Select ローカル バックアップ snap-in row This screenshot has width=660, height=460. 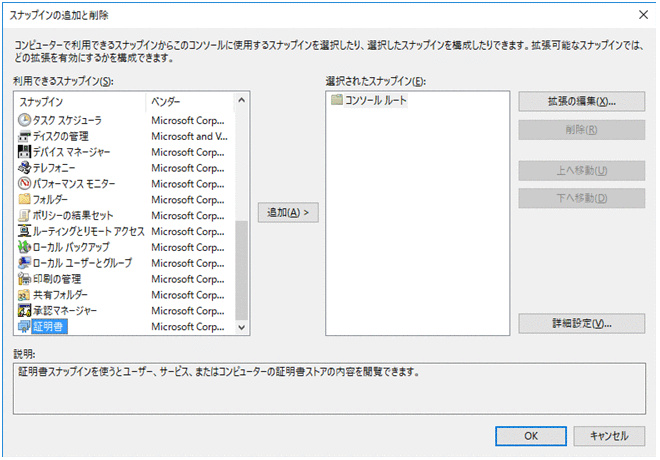point(125,247)
